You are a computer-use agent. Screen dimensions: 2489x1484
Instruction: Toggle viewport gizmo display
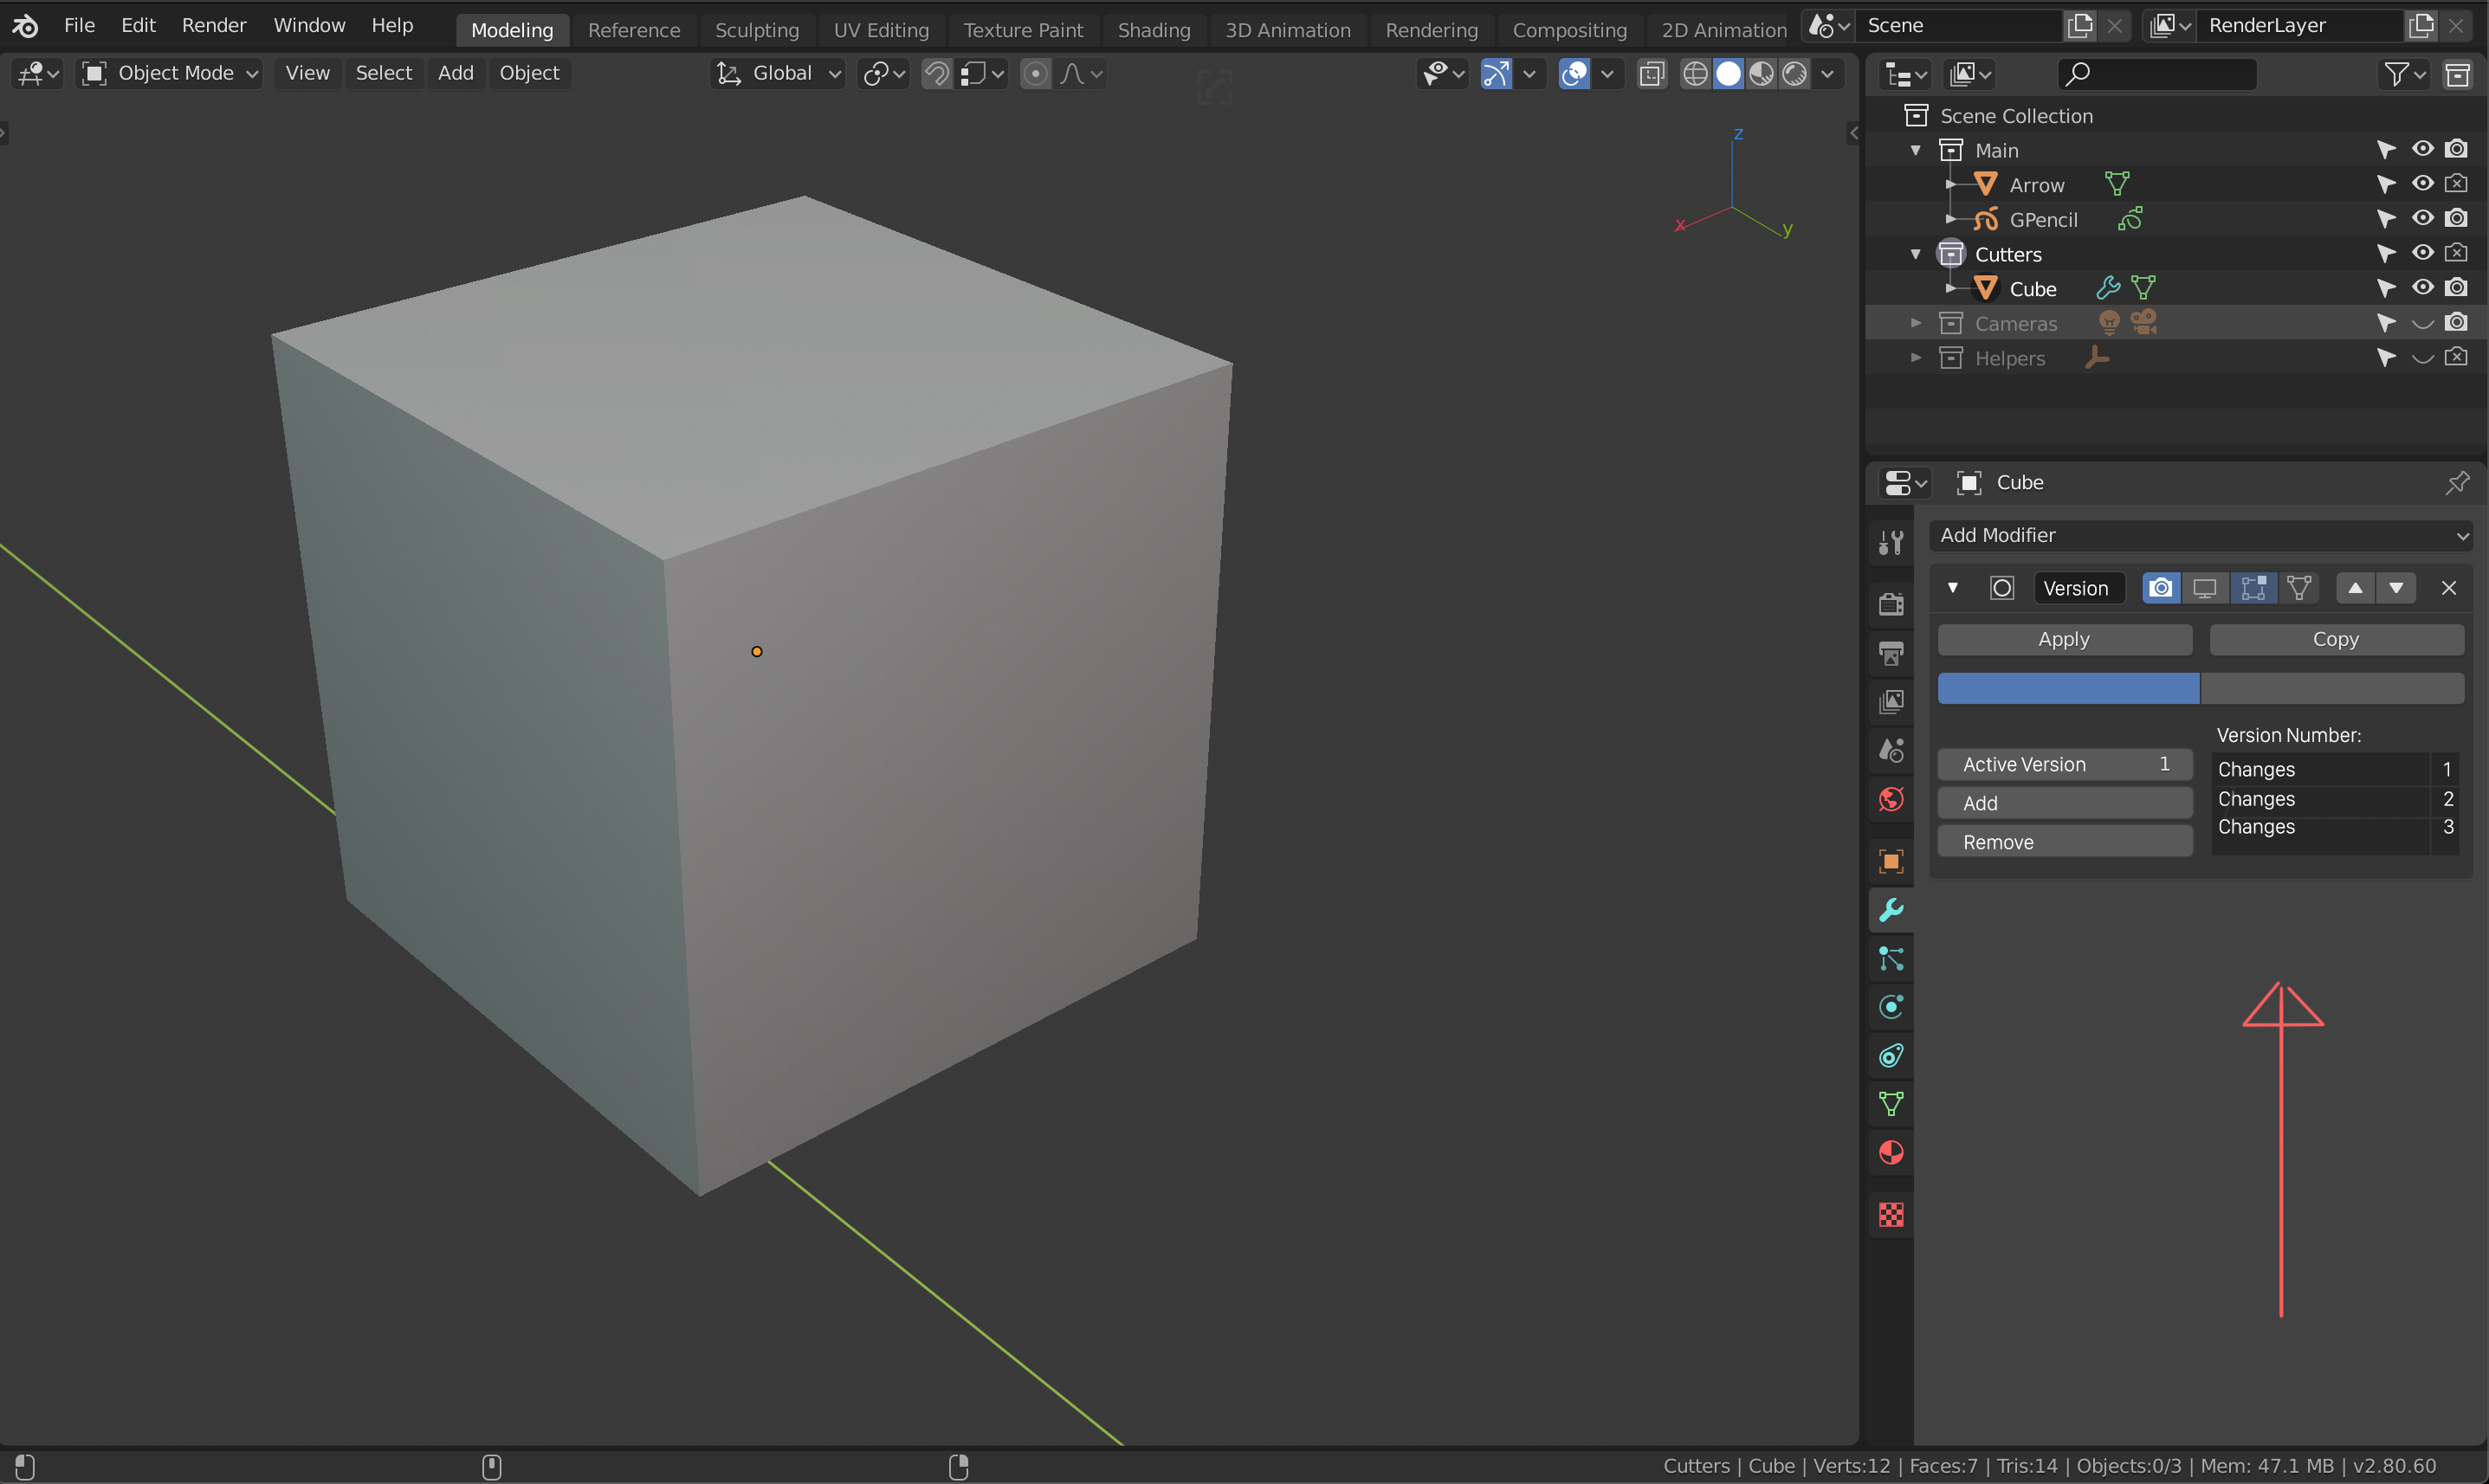point(1496,73)
